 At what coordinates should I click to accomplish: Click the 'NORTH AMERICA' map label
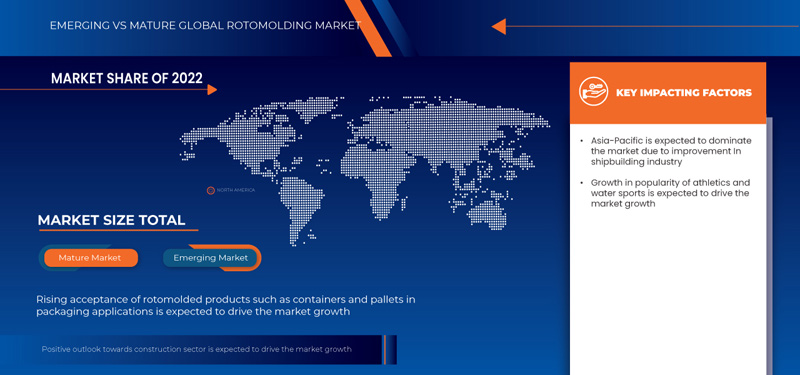click(x=236, y=190)
